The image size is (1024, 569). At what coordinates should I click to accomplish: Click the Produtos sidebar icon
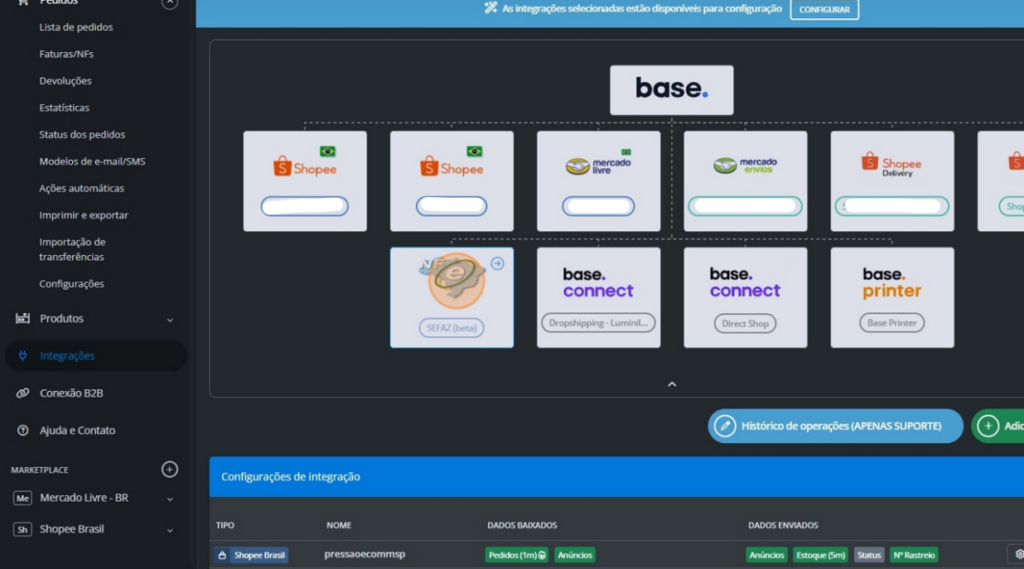pyautogui.click(x=23, y=318)
